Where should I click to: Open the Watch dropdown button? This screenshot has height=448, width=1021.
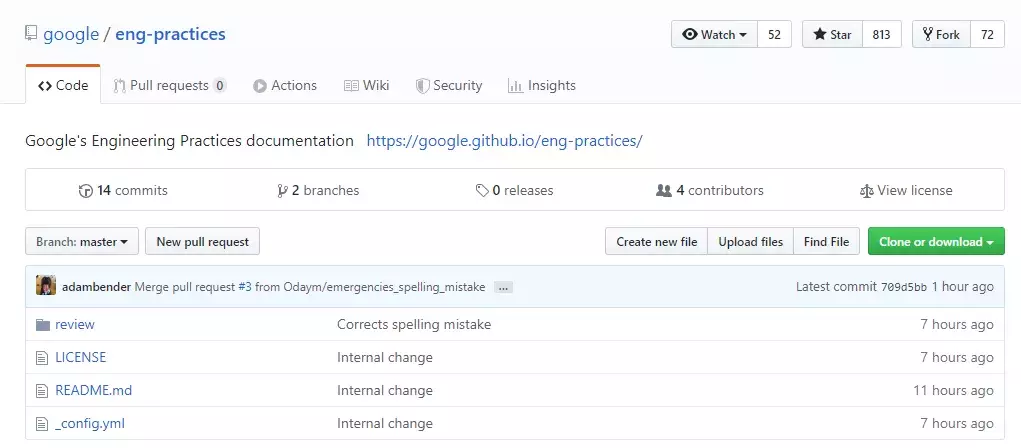click(714, 35)
